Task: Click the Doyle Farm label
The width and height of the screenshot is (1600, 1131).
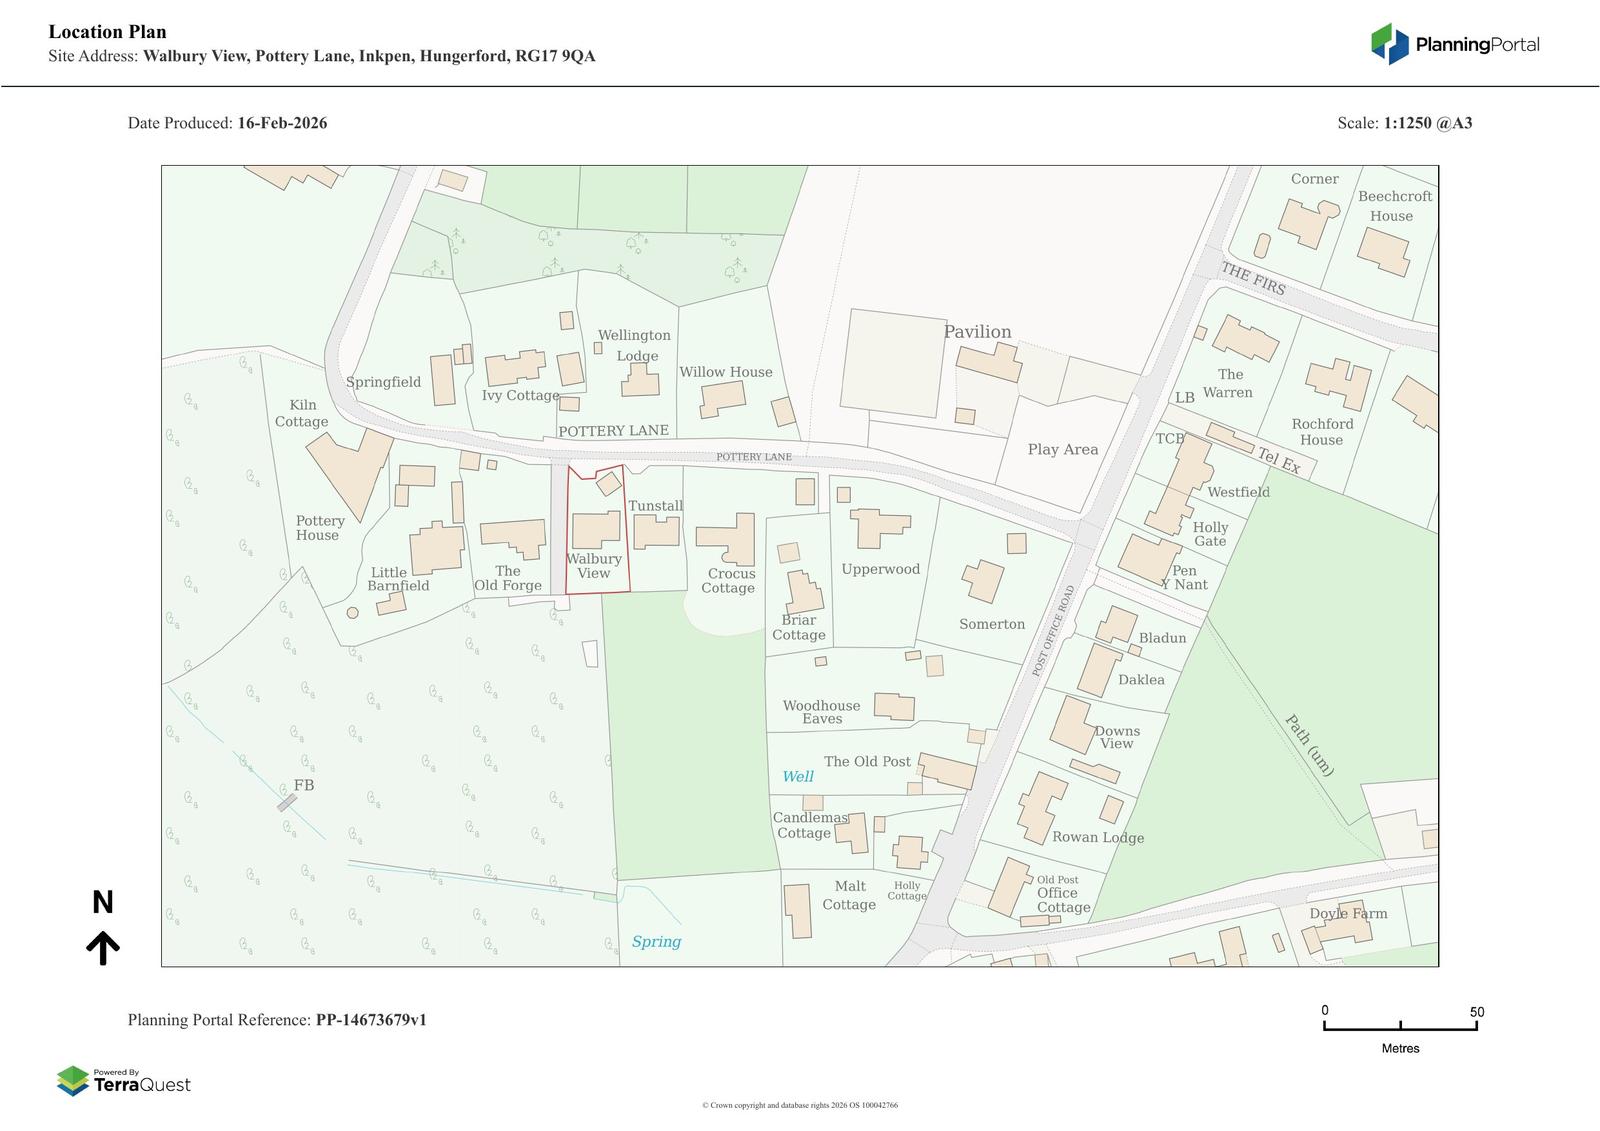Action: pyautogui.click(x=1348, y=913)
